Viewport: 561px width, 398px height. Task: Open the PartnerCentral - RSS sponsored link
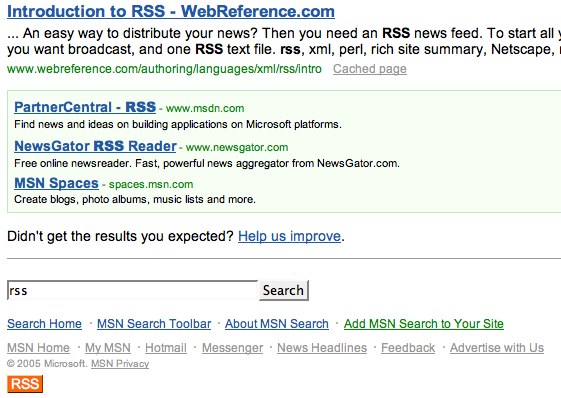click(x=85, y=107)
